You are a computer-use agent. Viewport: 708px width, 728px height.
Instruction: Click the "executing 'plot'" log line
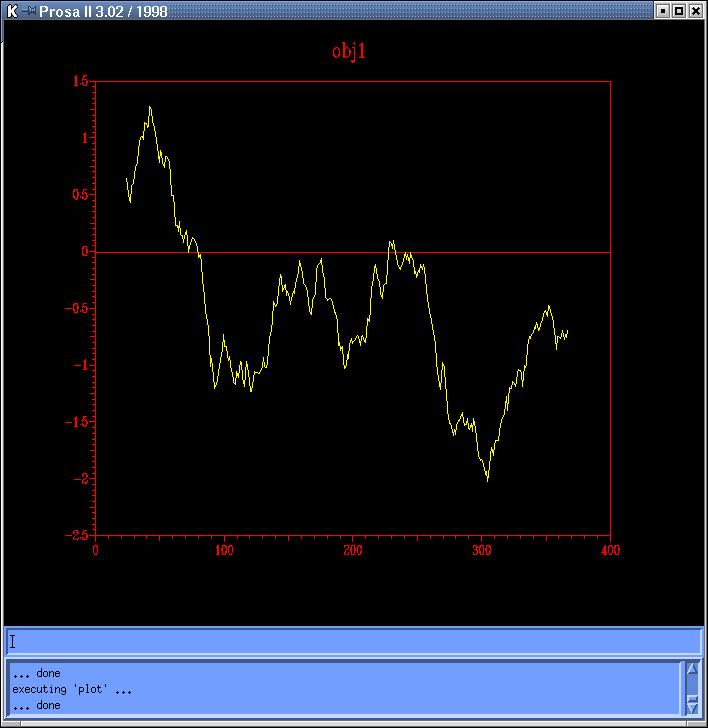(x=72, y=689)
